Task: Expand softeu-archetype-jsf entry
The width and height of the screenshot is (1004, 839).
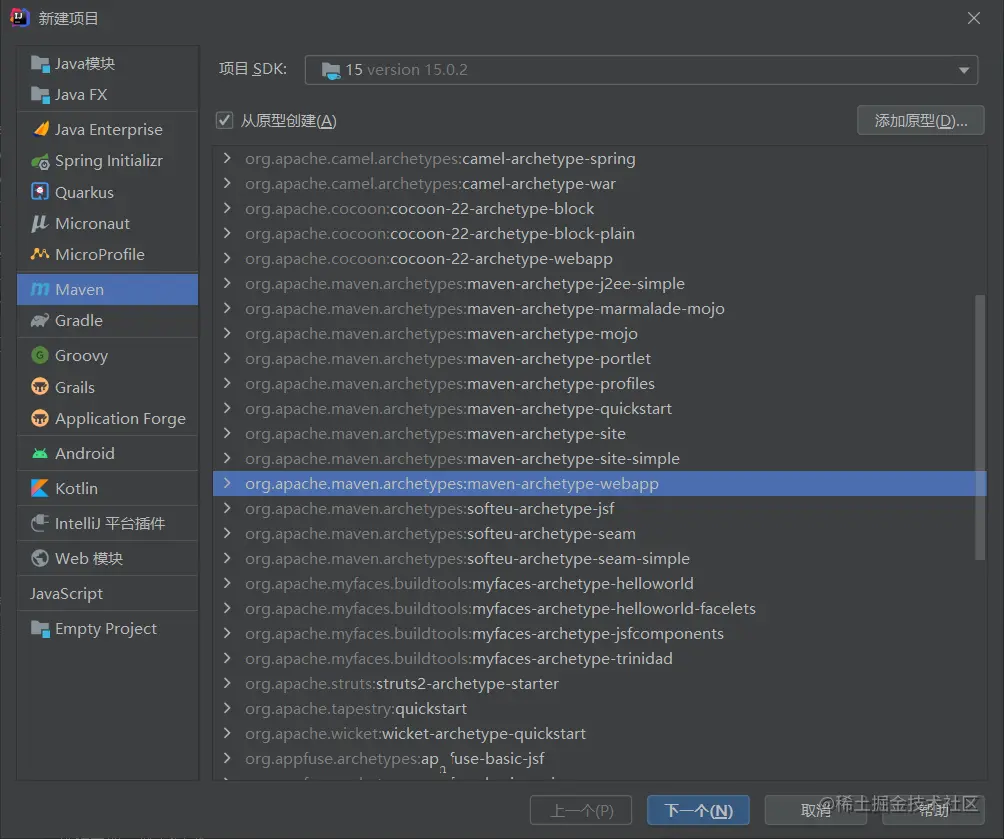Action: click(x=227, y=509)
